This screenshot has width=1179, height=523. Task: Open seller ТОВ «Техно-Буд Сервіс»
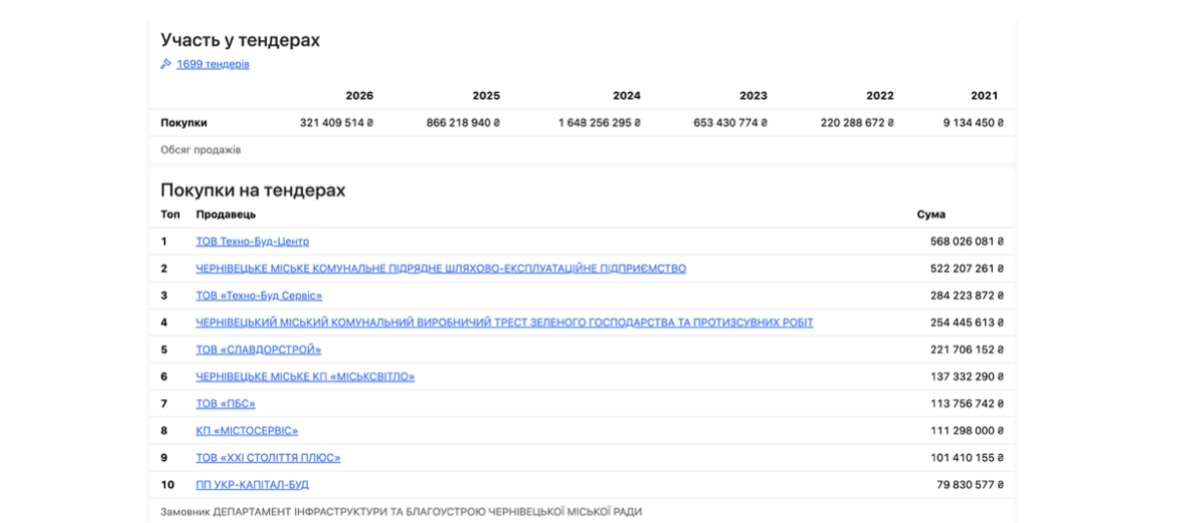(259, 296)
